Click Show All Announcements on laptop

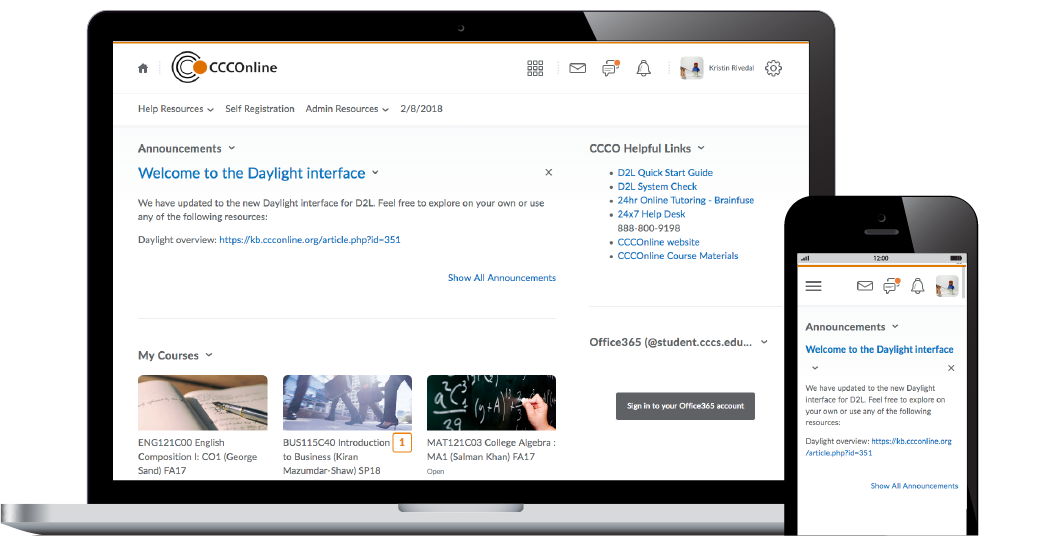tap(501, 278)
